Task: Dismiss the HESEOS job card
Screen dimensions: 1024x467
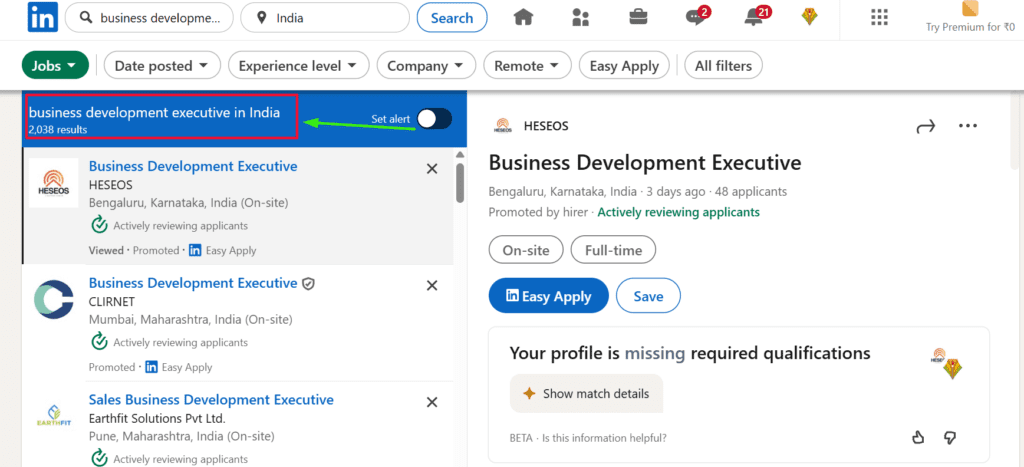Action: (x=432, y=169)
